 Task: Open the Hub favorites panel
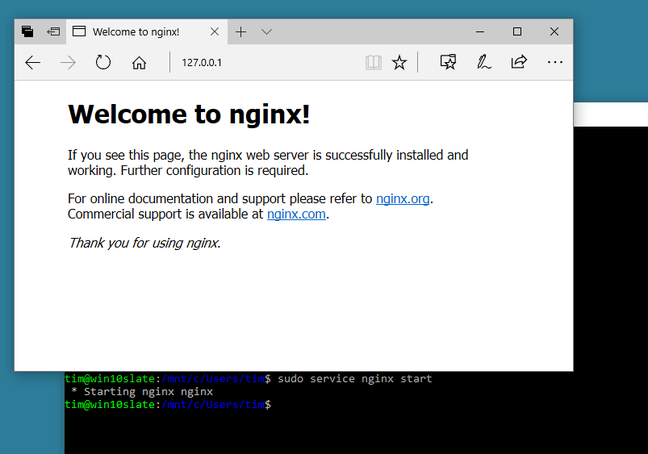click(x=448, y=62)
